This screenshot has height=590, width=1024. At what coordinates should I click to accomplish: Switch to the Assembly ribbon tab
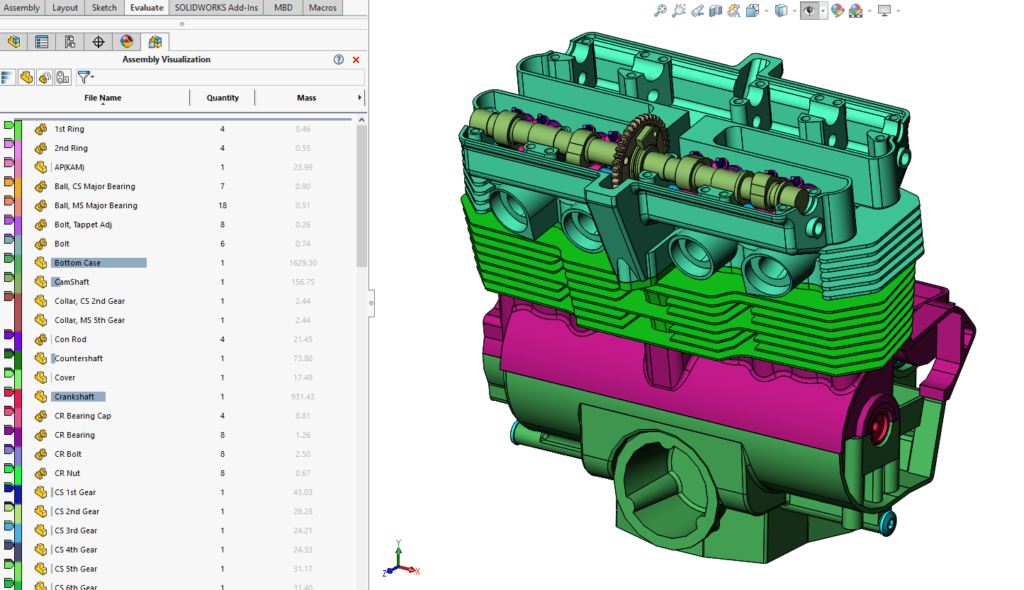pos(22,8)
